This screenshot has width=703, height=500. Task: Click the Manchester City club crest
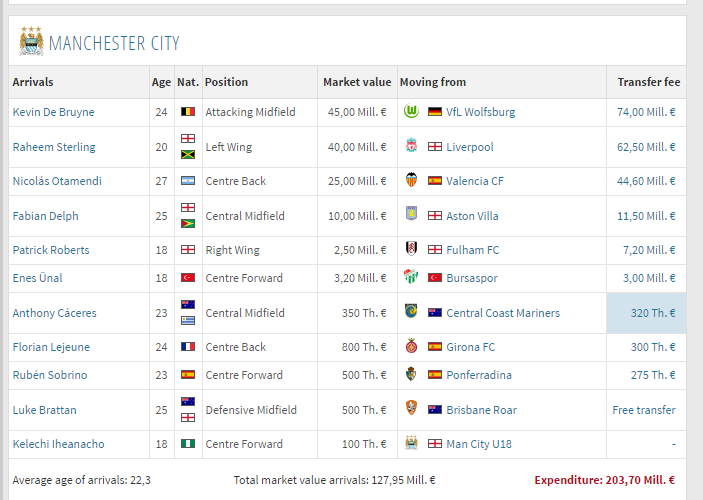point(31,41)
